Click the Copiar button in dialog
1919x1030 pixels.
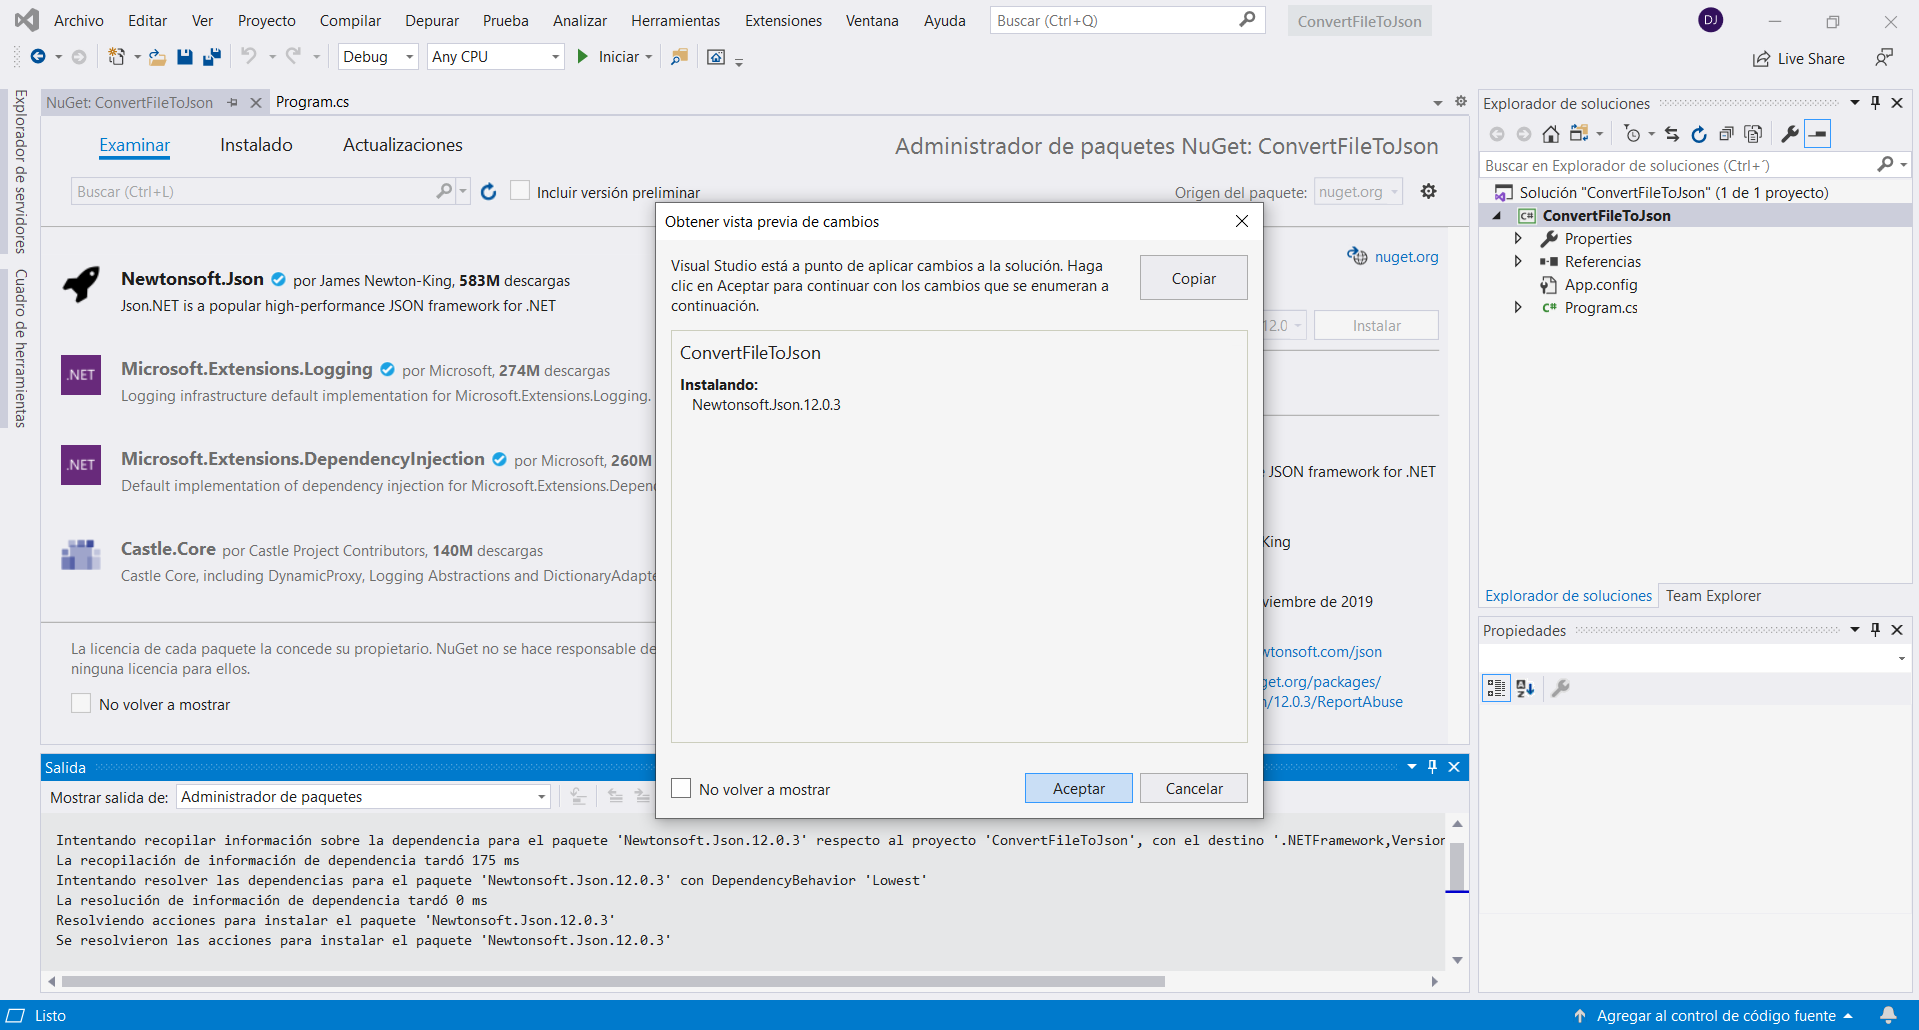tap(1193, 278)
